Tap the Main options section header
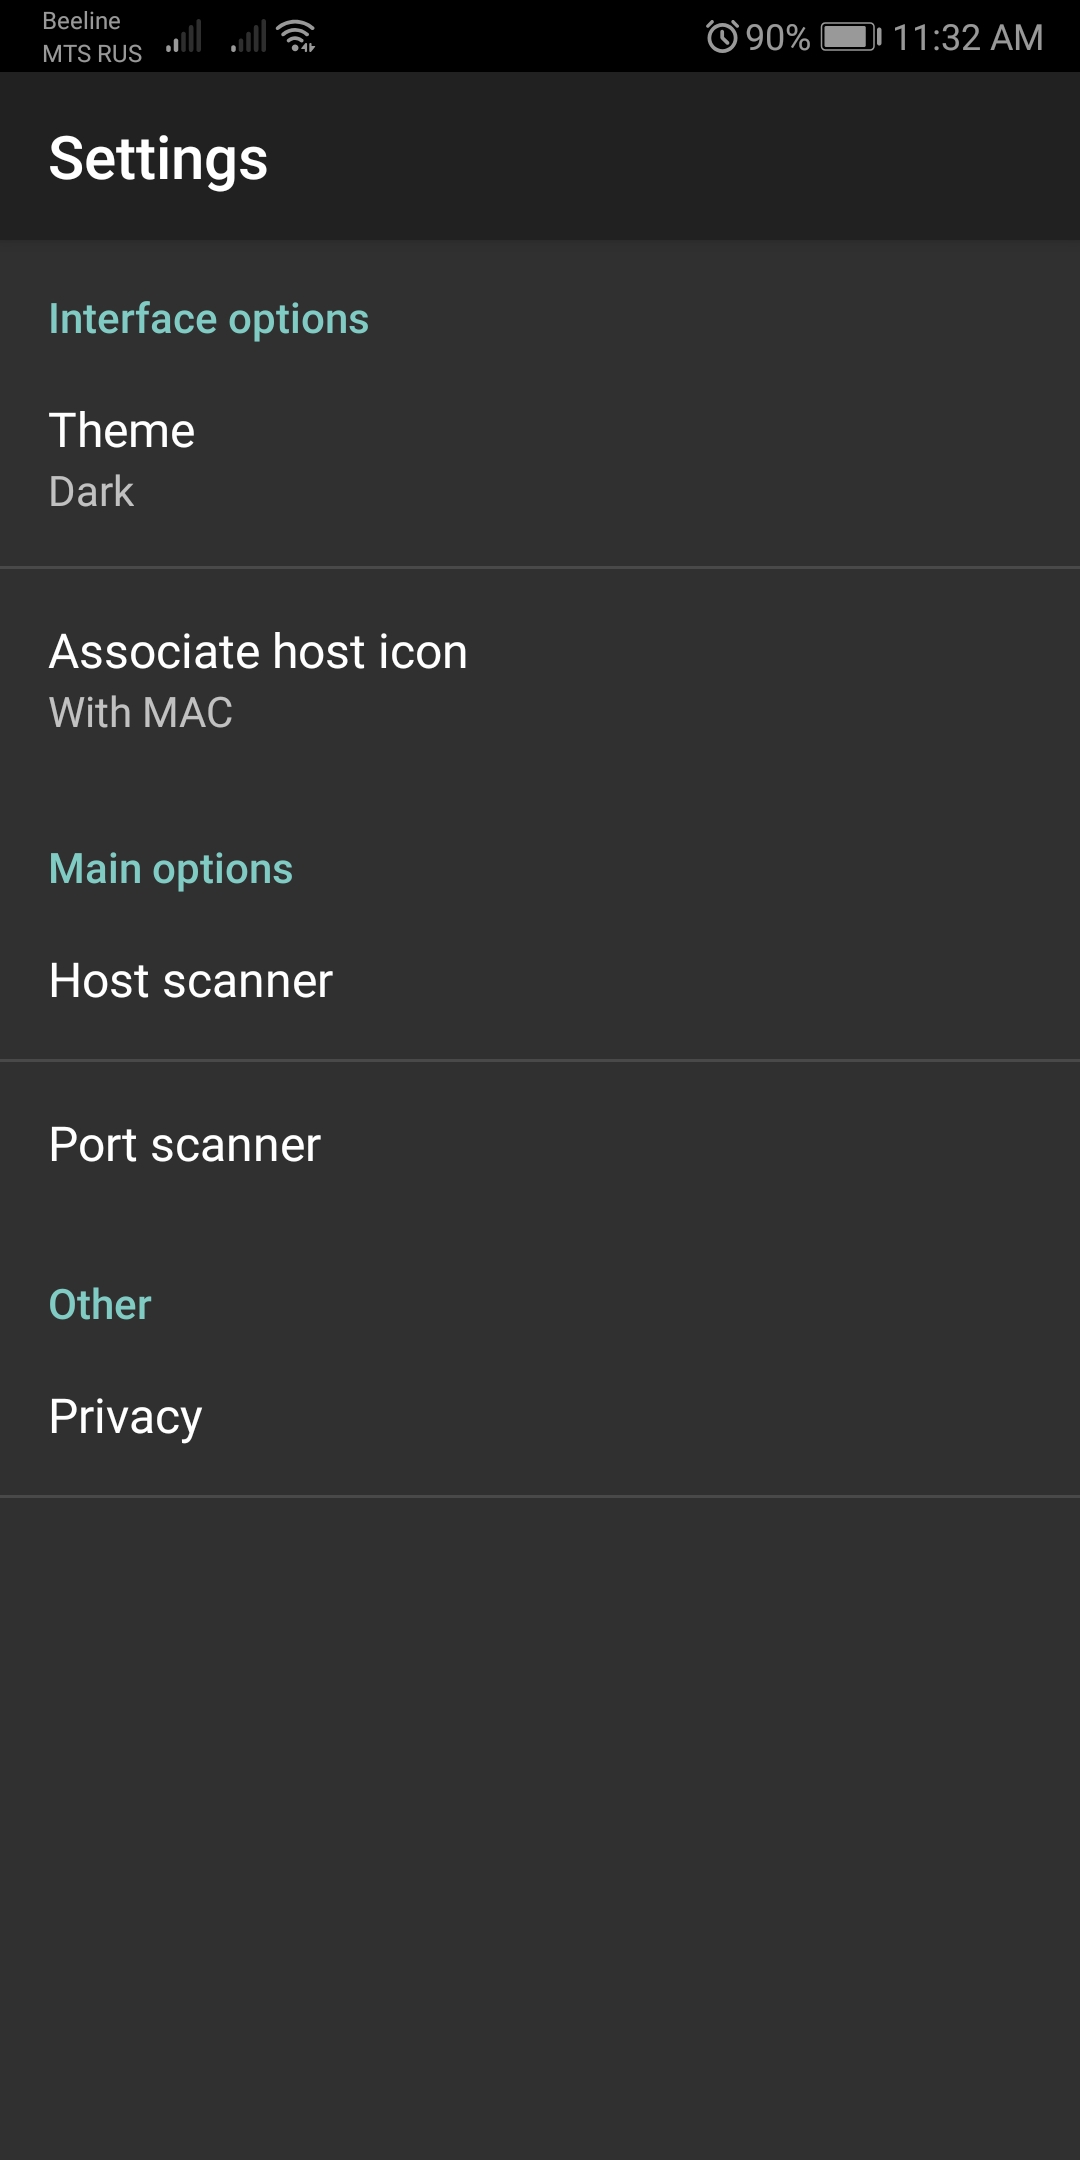 click(171, 869)
